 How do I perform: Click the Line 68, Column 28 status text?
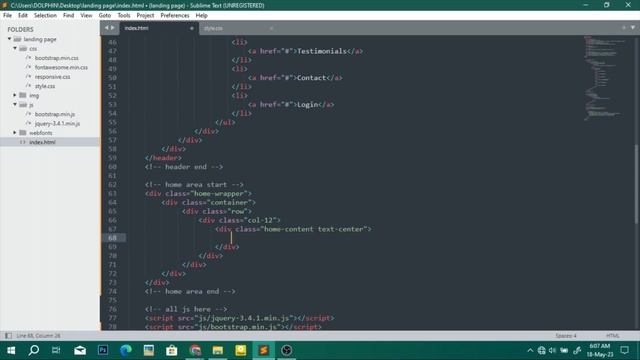pyautogui.click(x=38, y=336)
